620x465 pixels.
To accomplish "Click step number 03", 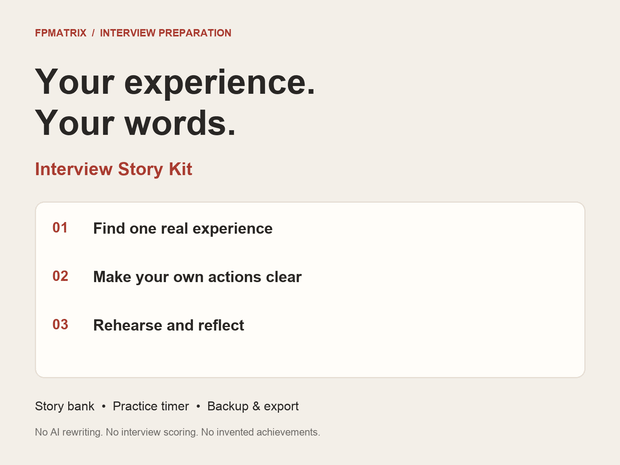I will 60,325.
